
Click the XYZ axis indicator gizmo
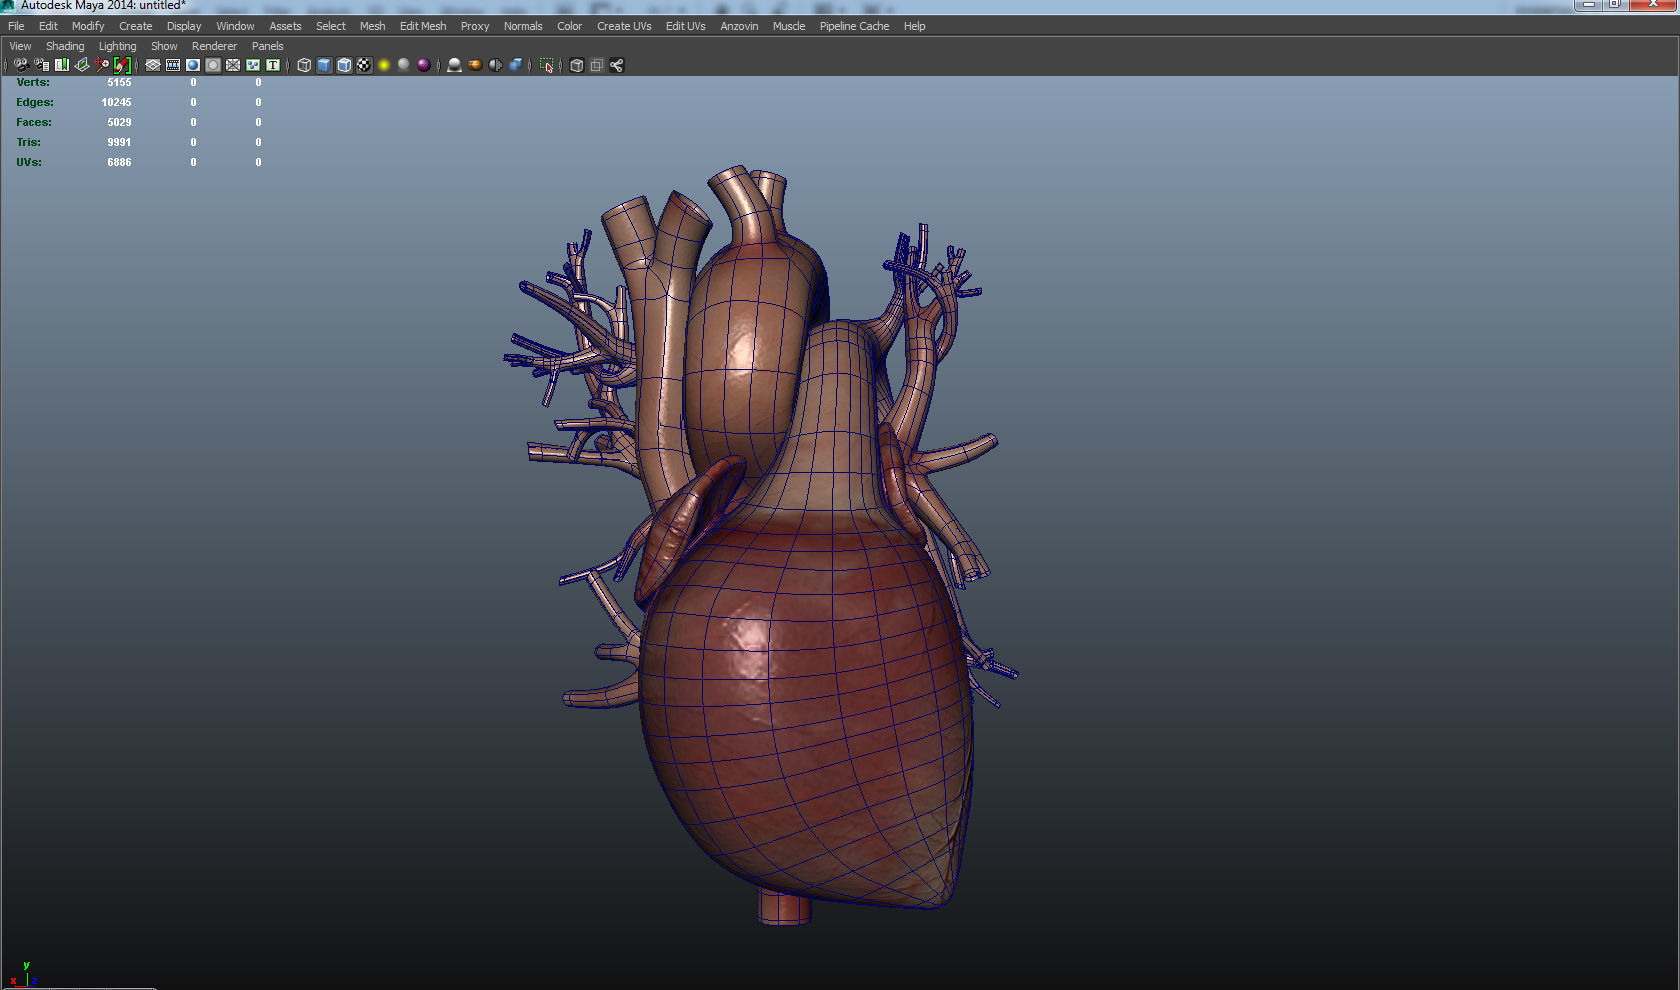pyautogui.click(x=22, y=975)
